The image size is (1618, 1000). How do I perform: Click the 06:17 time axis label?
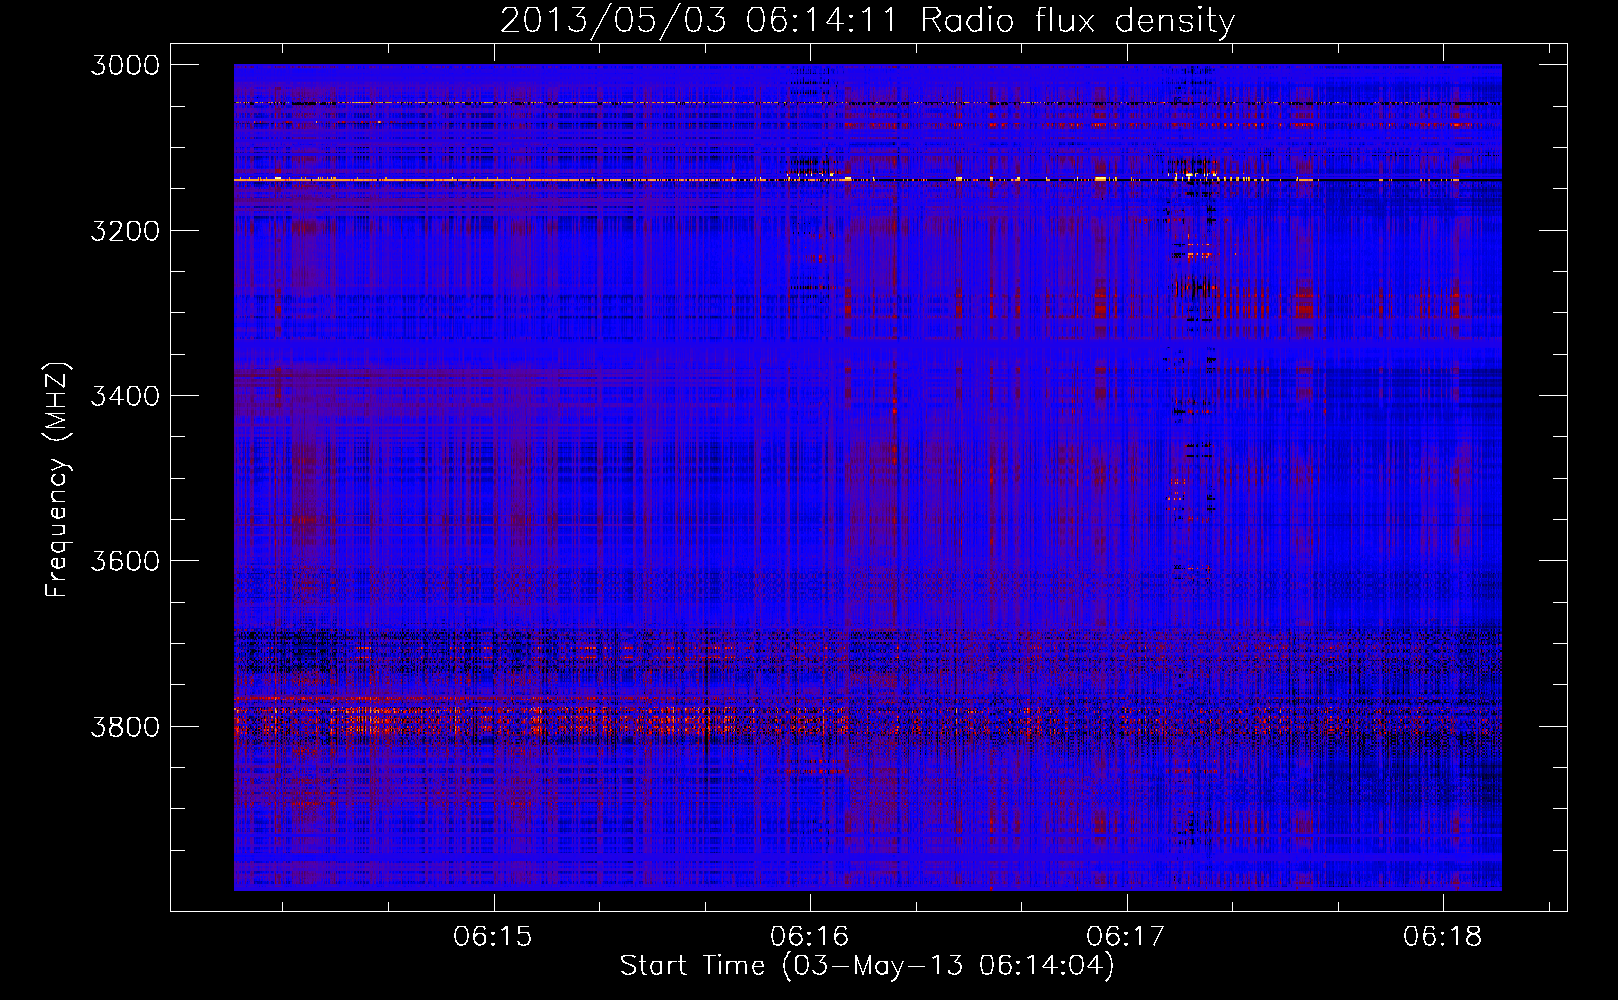point(1127,937)
